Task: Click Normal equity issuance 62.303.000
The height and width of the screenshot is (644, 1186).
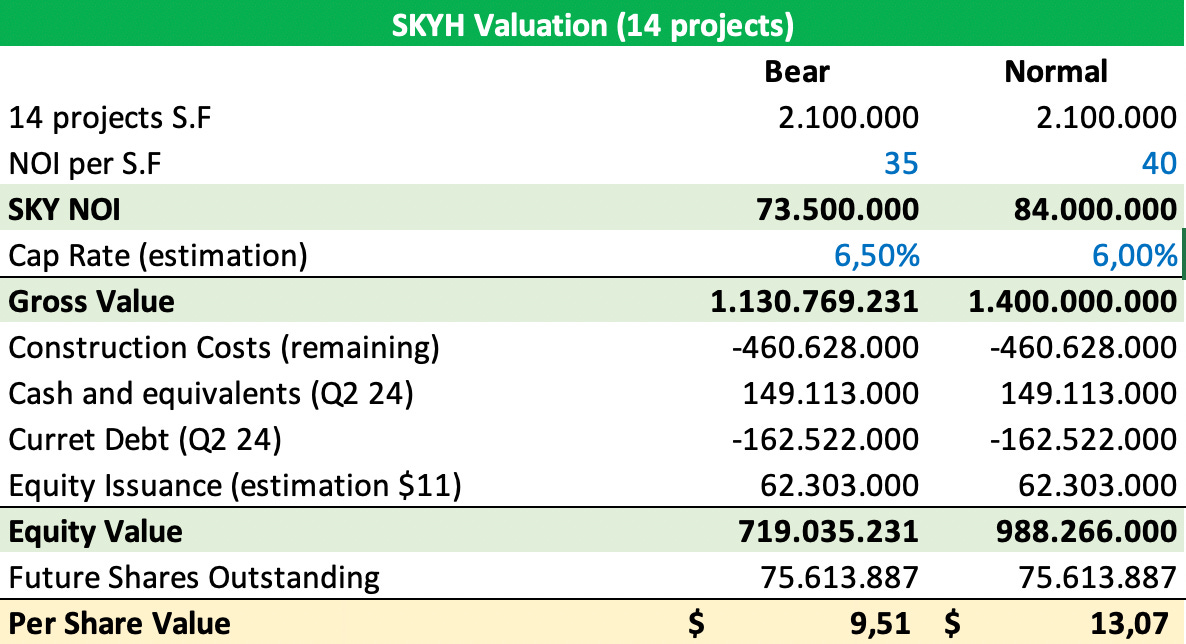Action: [x=1098, y=486]
